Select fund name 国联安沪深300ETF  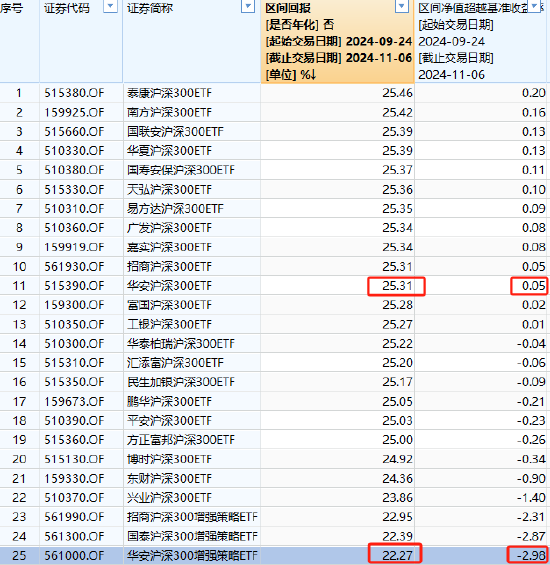click(x=175, y=132)
